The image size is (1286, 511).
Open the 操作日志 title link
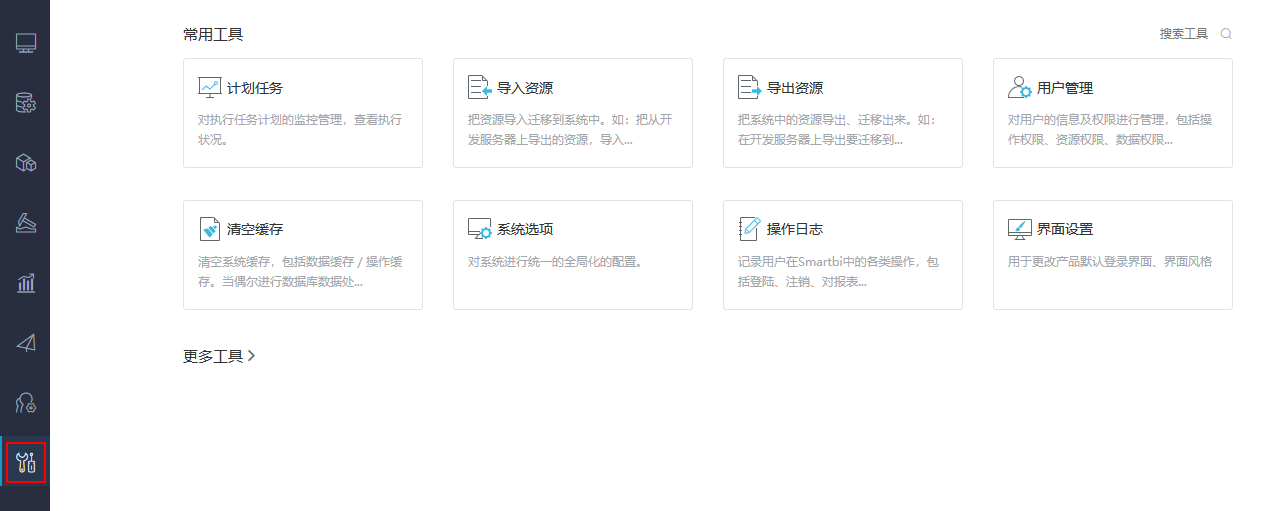tap(795, 230)
